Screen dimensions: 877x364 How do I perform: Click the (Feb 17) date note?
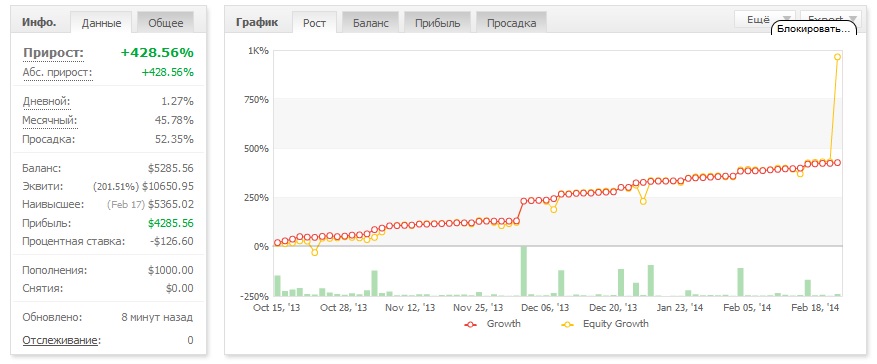[126, 205]
